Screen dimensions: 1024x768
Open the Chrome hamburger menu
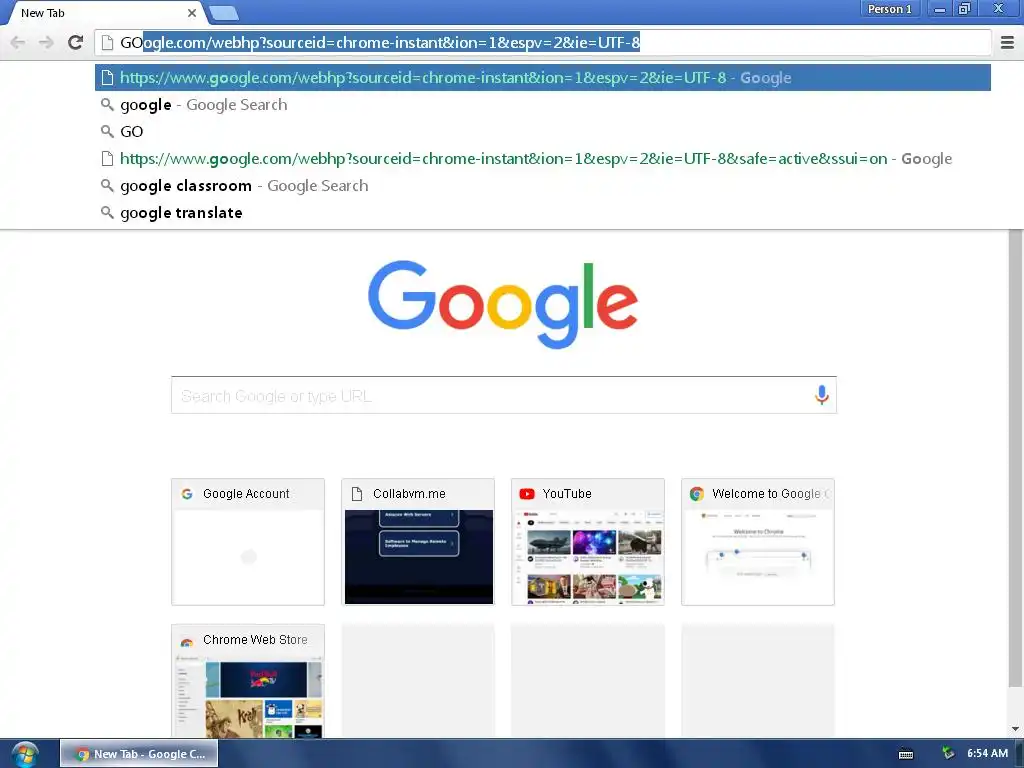pos(1007,42)
